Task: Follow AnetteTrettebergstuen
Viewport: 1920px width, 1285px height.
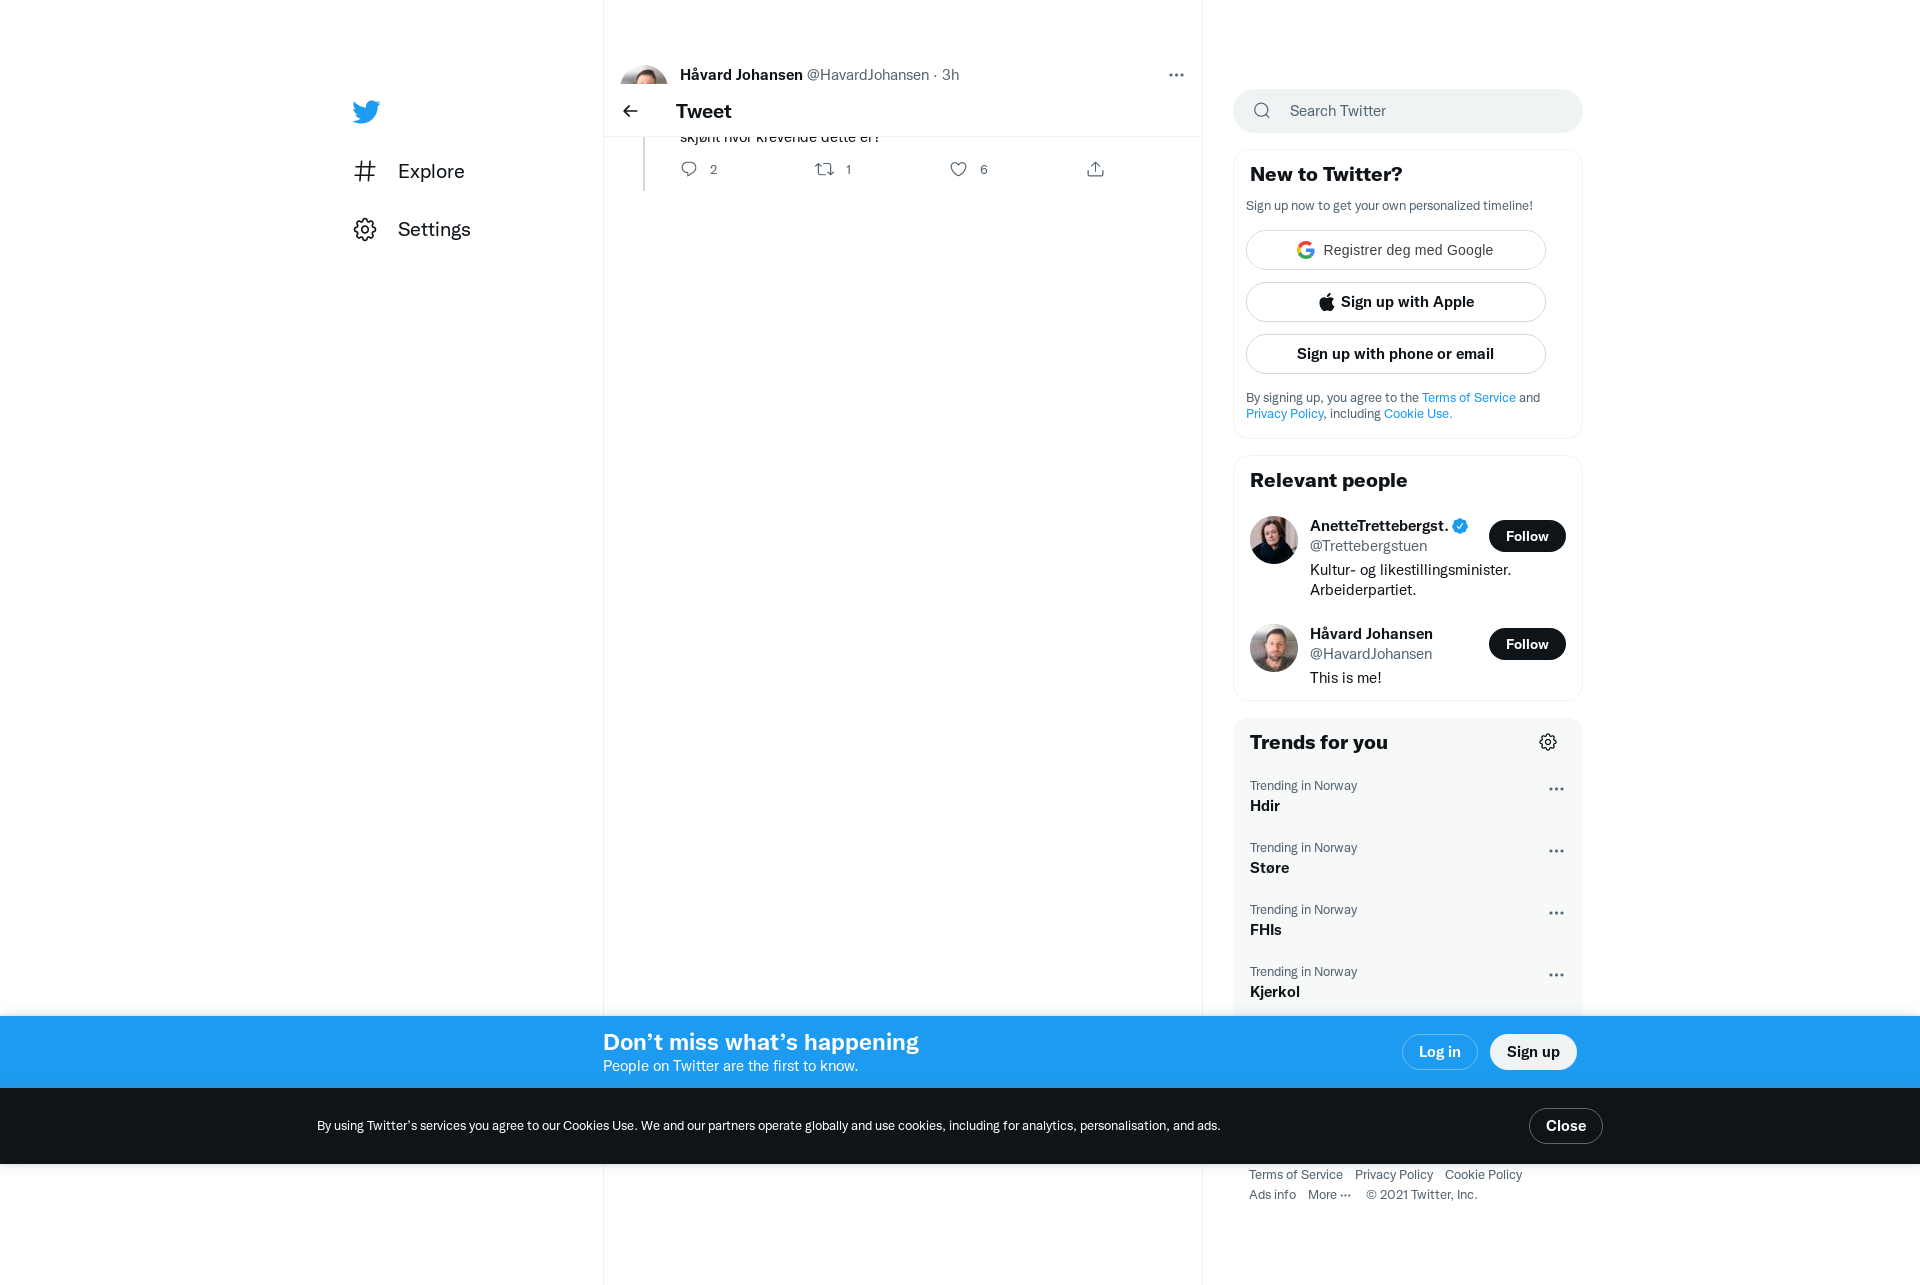Action: (x=1527, y=536)
